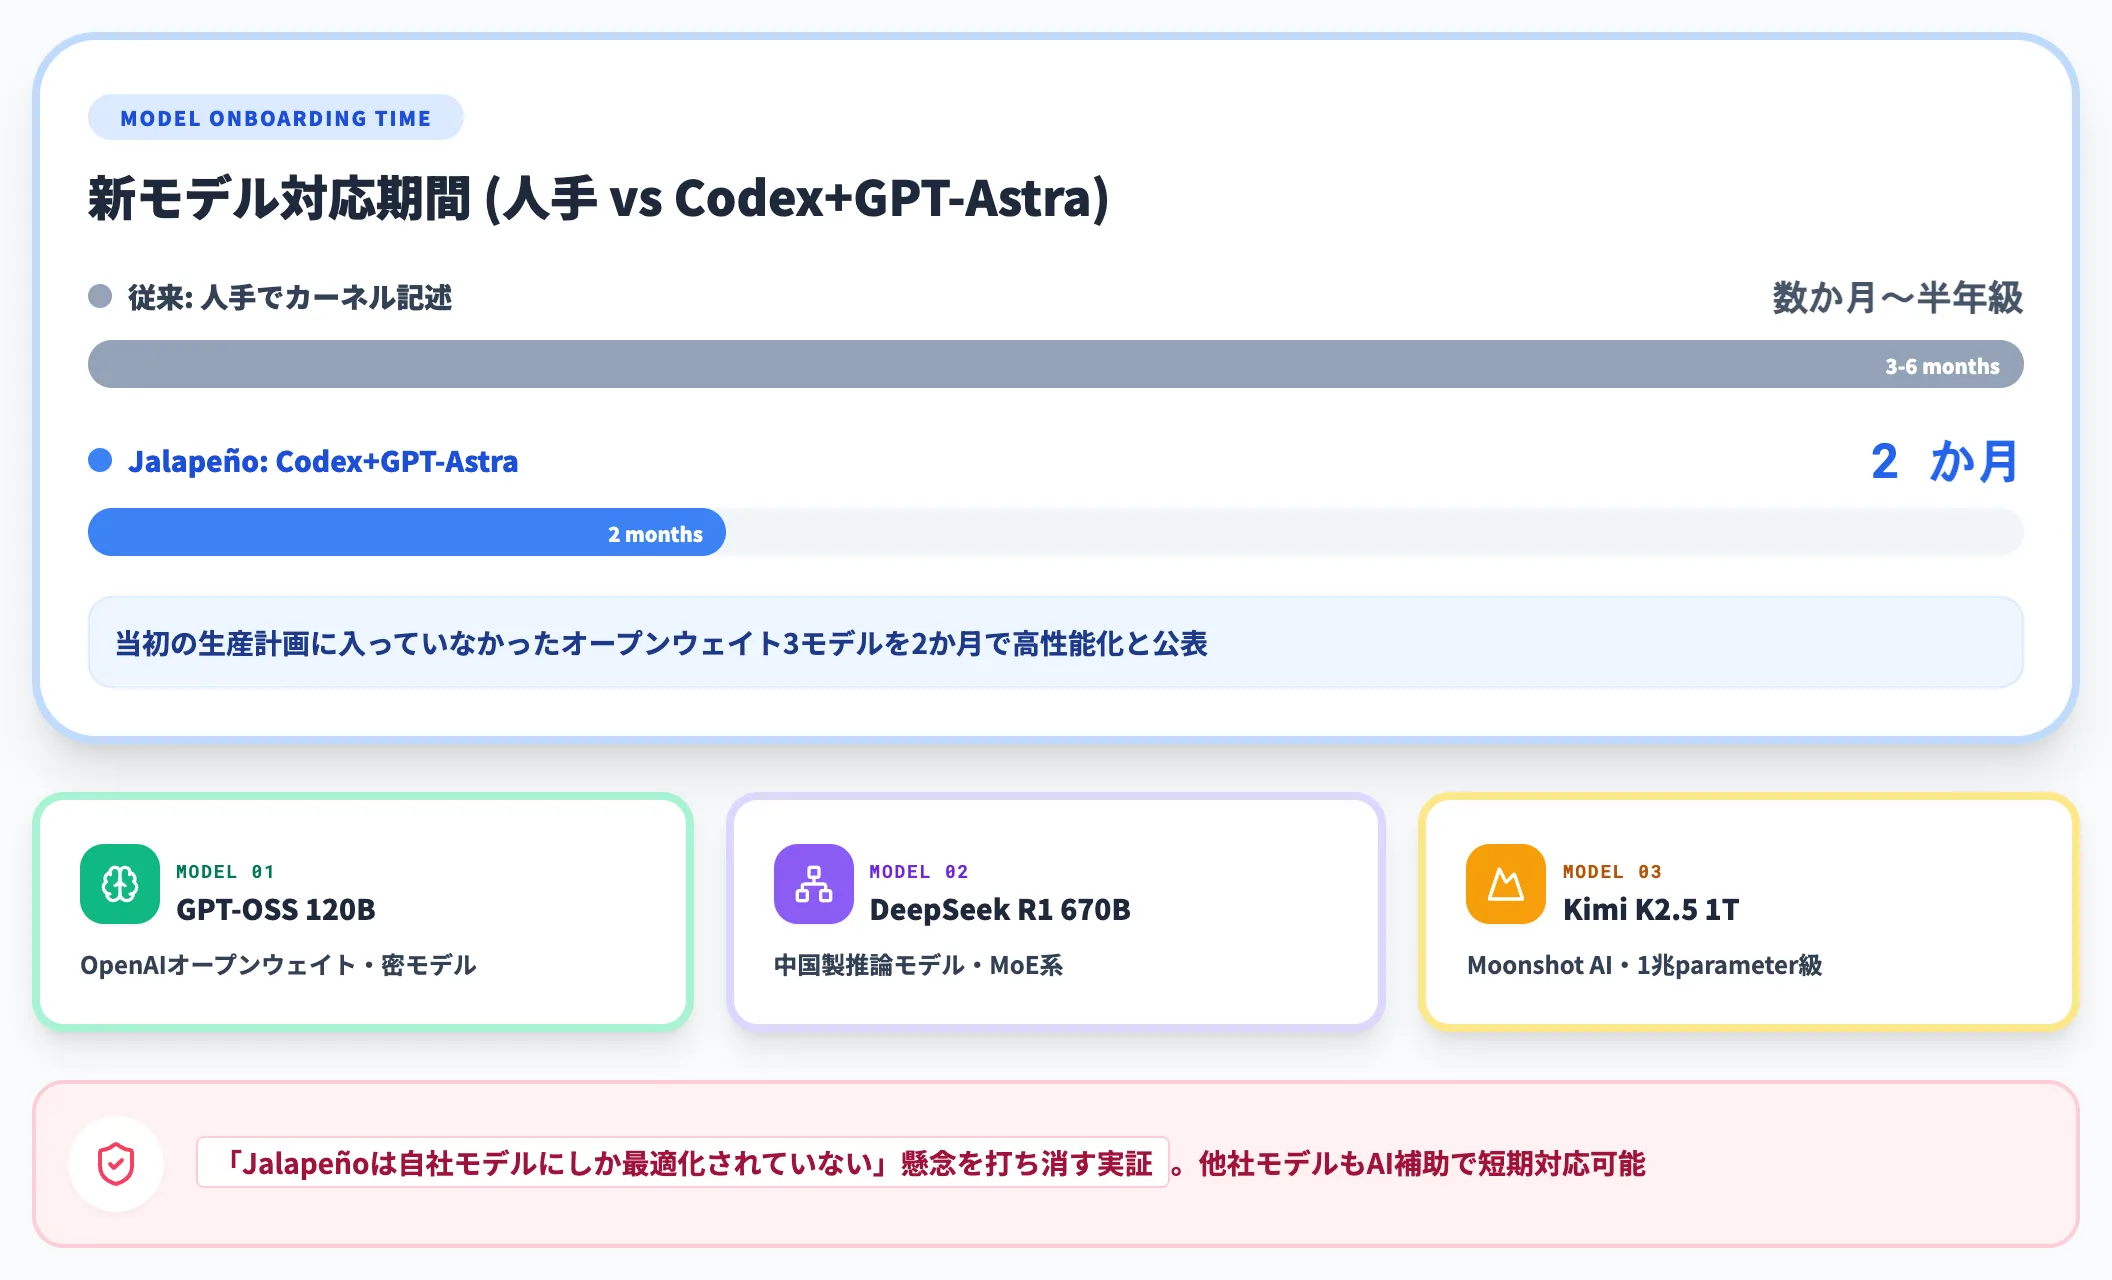
Task: Click the large blue 2 か月 value
Action: pos(1945,461)
